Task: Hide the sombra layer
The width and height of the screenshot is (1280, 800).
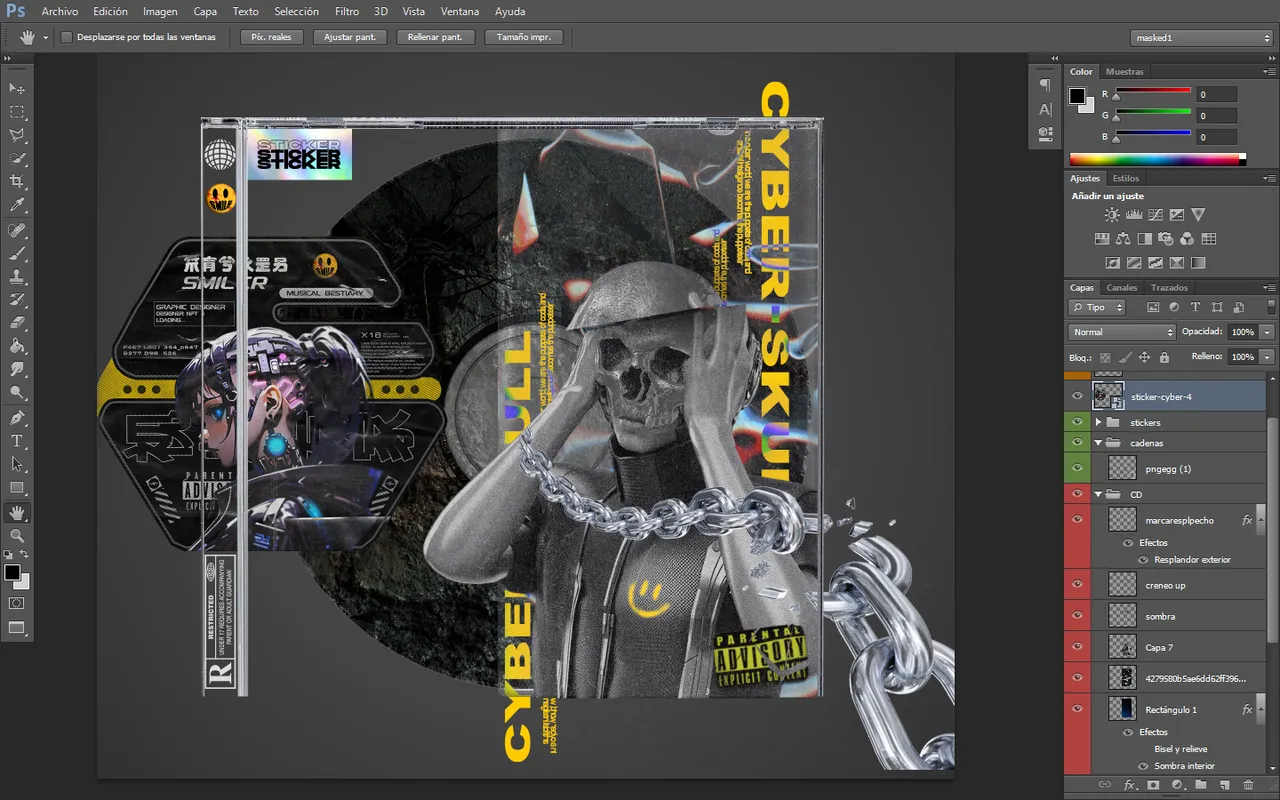Action: point(1077,616)
